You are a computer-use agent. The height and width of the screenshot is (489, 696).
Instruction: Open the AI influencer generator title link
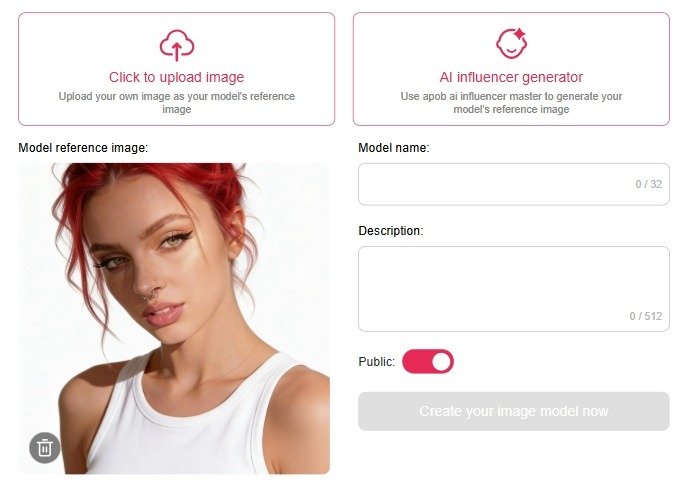tap(511, 77)
